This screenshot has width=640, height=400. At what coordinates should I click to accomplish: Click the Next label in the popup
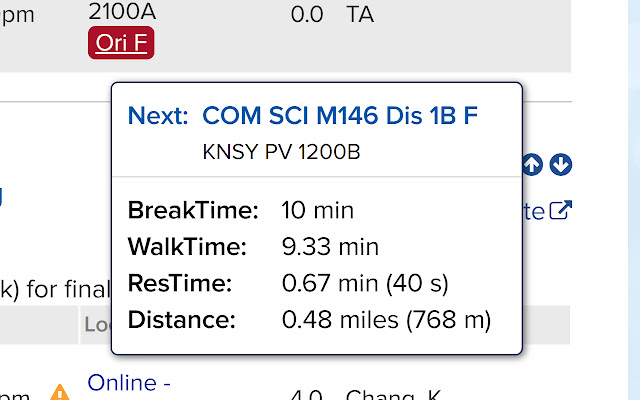158,116
